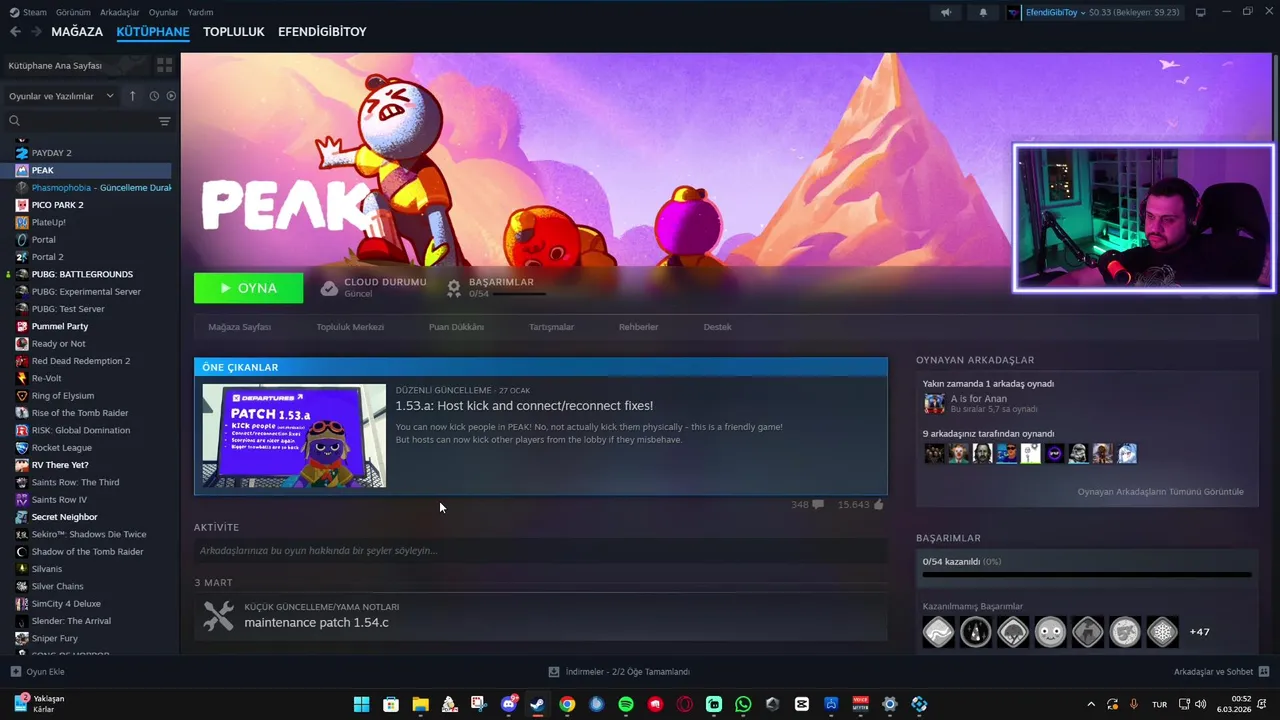
Task: Click the library search magnifier icon
Action: coord(14,121)
